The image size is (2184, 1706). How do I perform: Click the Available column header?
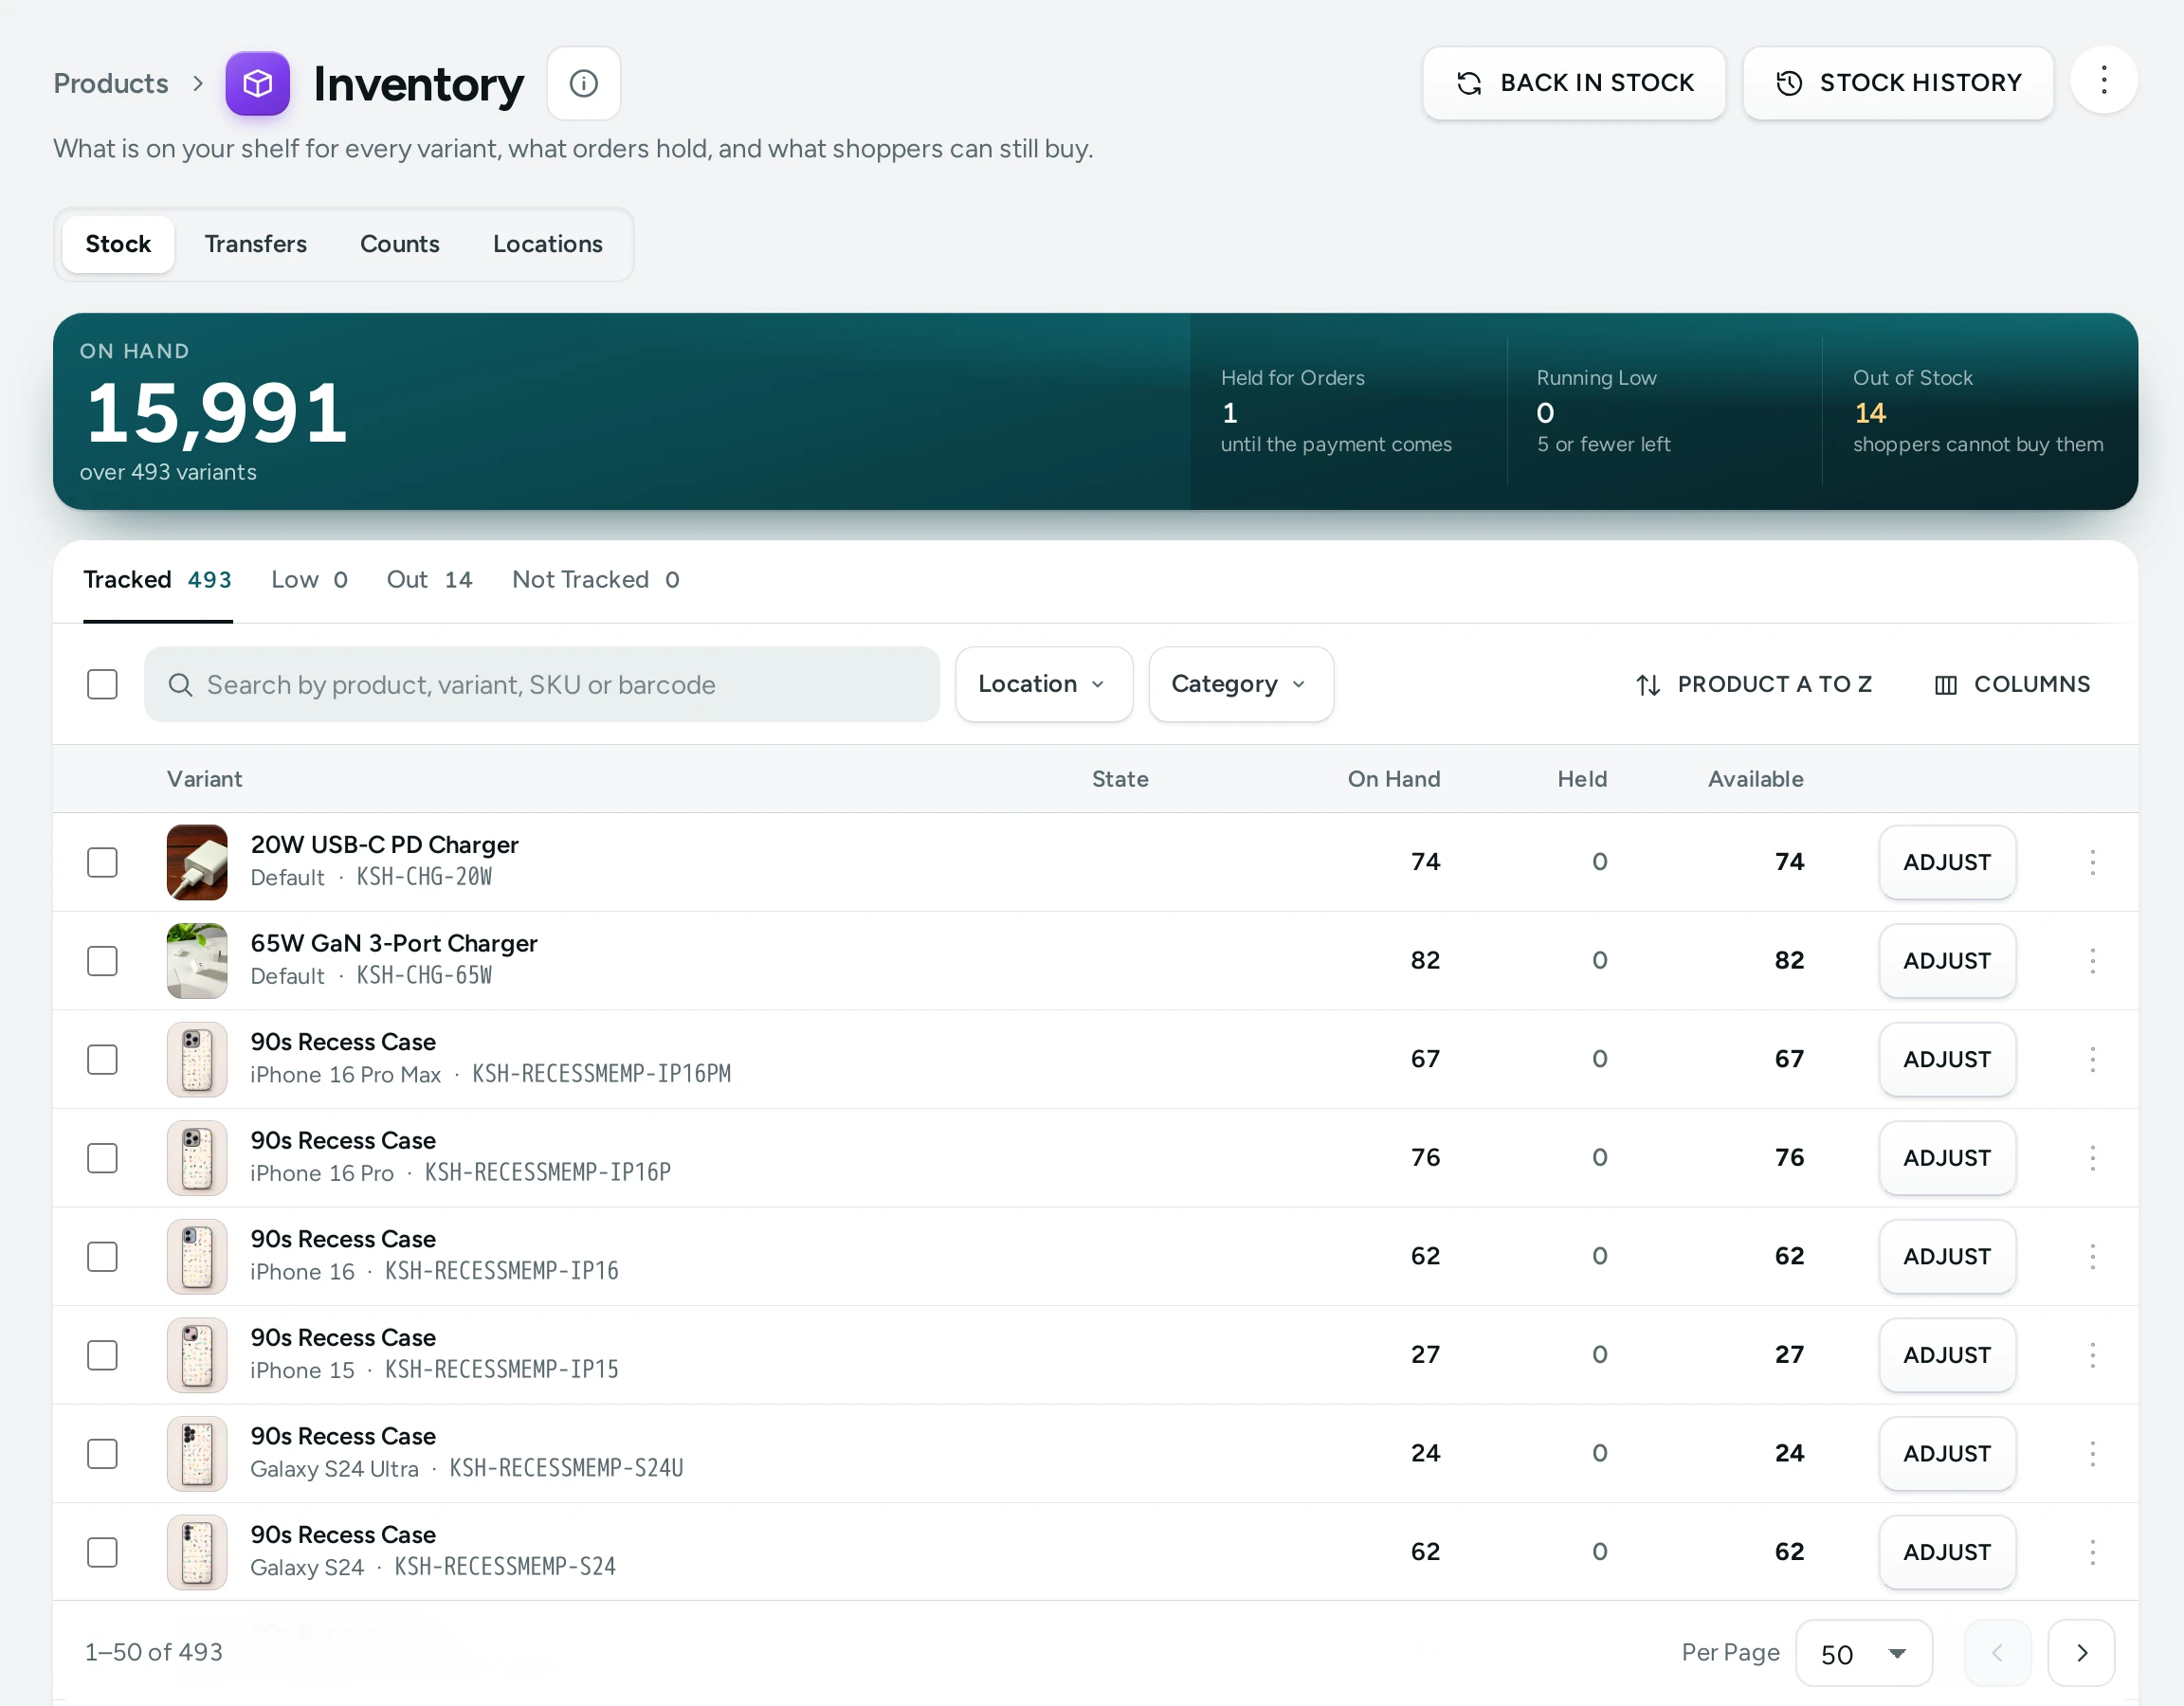pos(1755,779)
